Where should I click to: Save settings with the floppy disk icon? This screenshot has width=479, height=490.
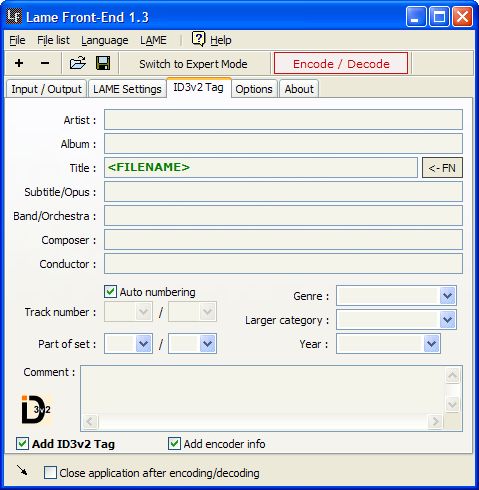coord(103,63)
